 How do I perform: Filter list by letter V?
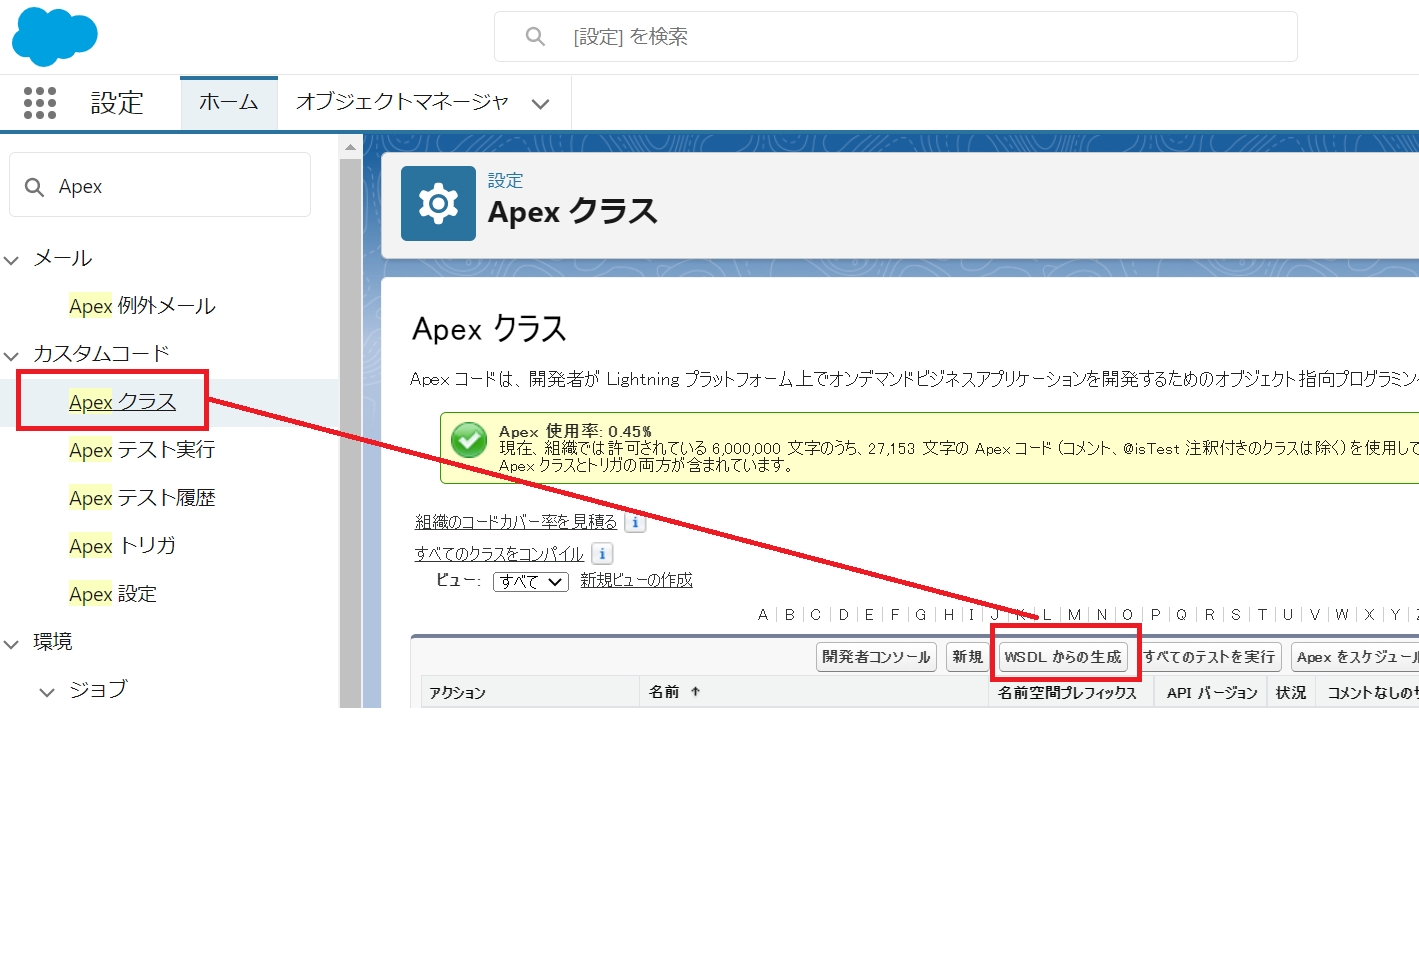pyautogui.click(x=1315, y=615)
